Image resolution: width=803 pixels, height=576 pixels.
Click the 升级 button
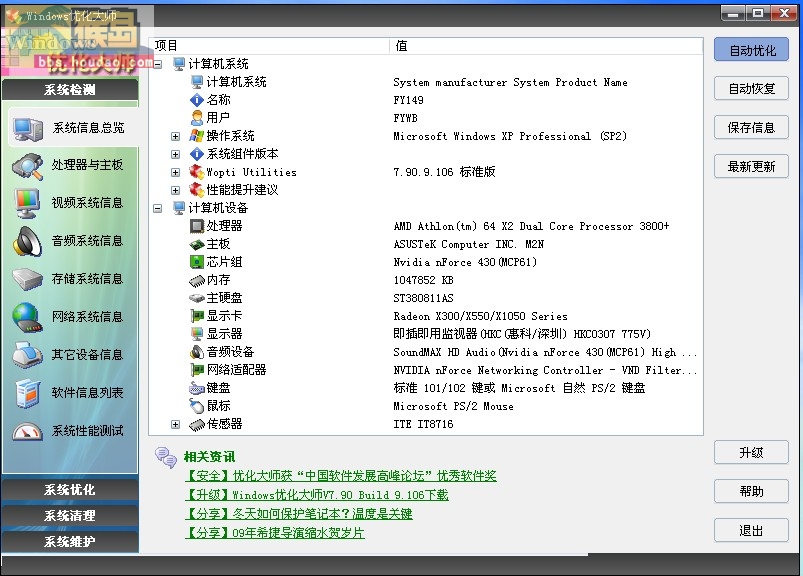point(751,453)
